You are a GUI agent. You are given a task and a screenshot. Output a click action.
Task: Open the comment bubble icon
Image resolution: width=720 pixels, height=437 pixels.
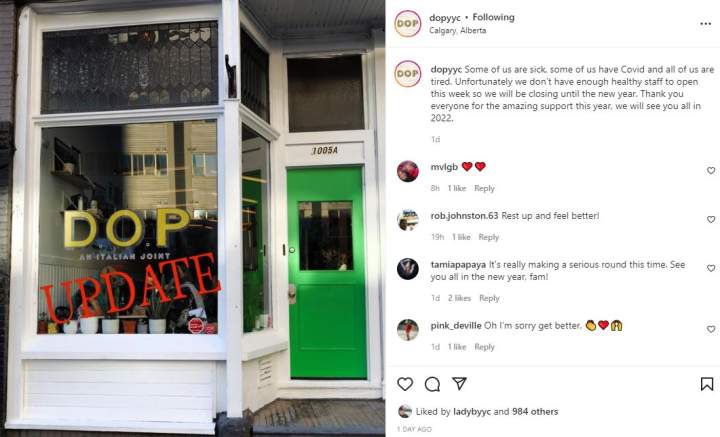pos(432,384)
